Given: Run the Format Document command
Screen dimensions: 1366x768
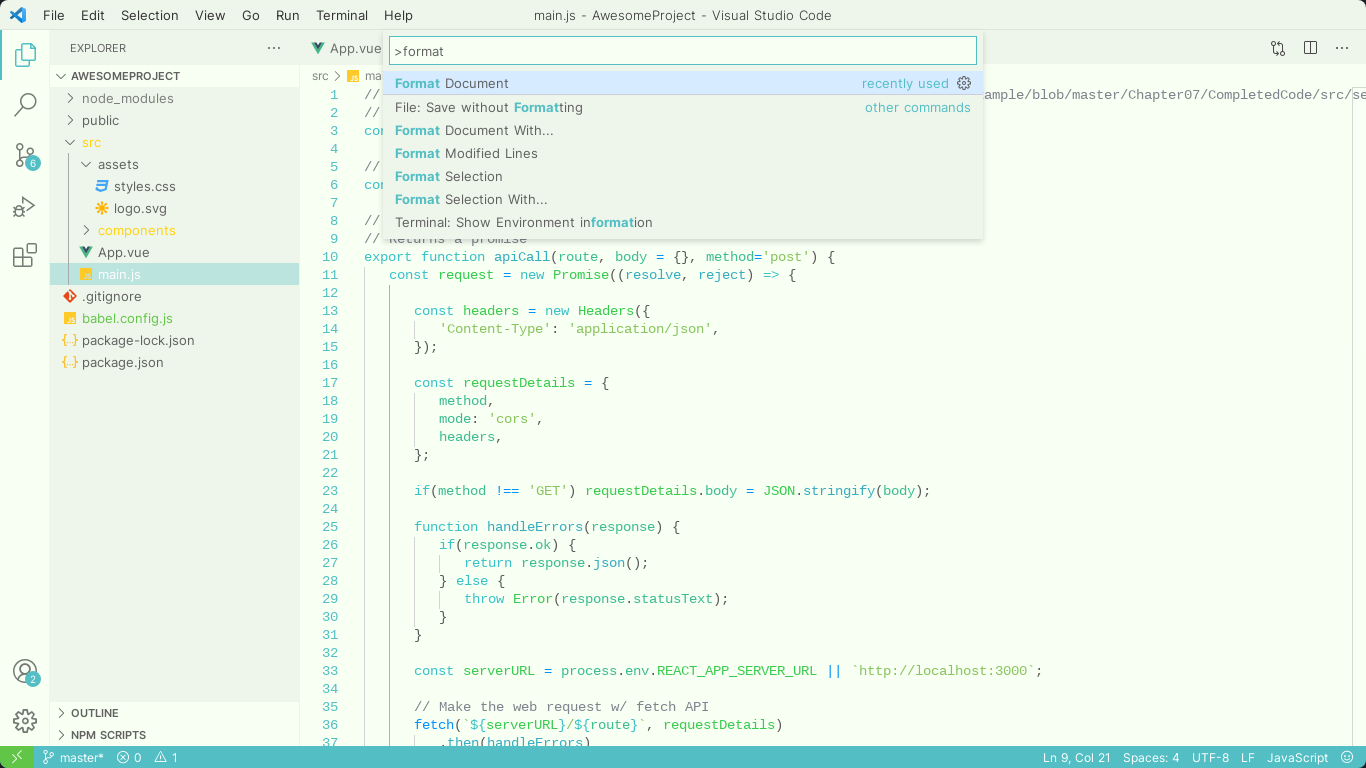Looking at the screenshot, I should [683, 83].
